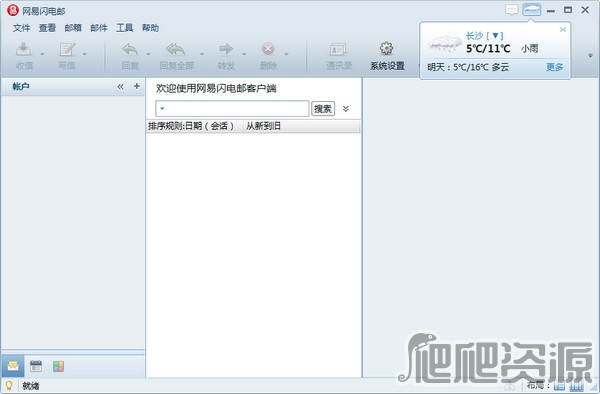Click 更多 link in weather popup
Image resolution: width=600 pixels, height=394 pixels.
tap(554, 67)
